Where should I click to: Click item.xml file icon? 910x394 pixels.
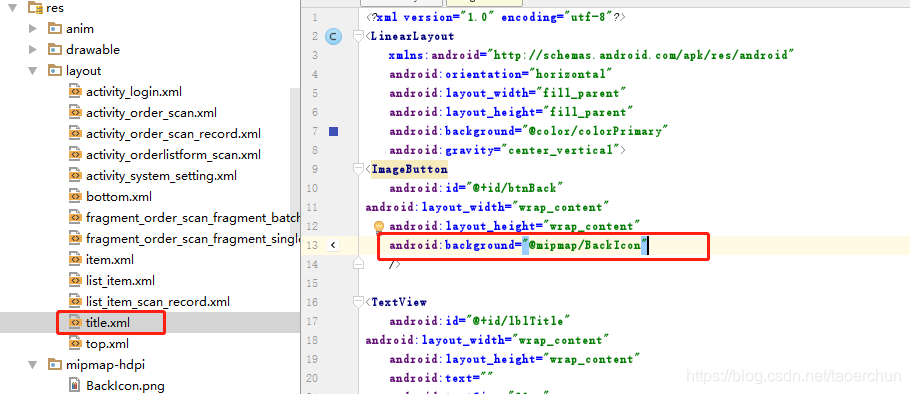click(75, 259)
